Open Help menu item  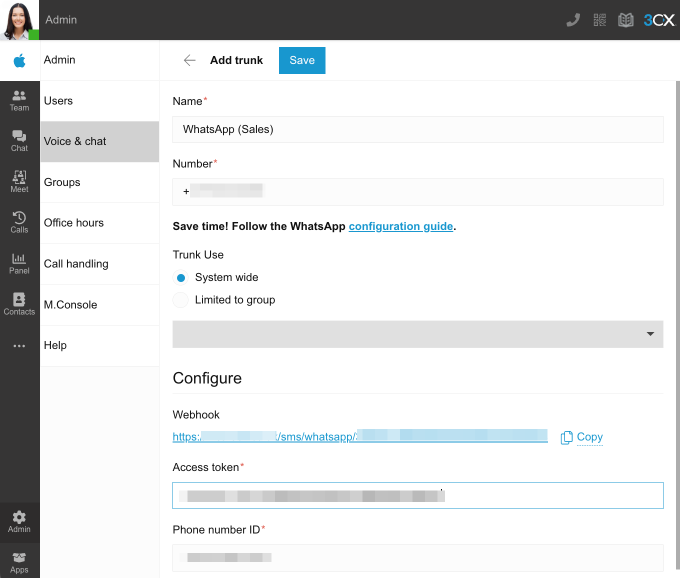pos(100,346)
